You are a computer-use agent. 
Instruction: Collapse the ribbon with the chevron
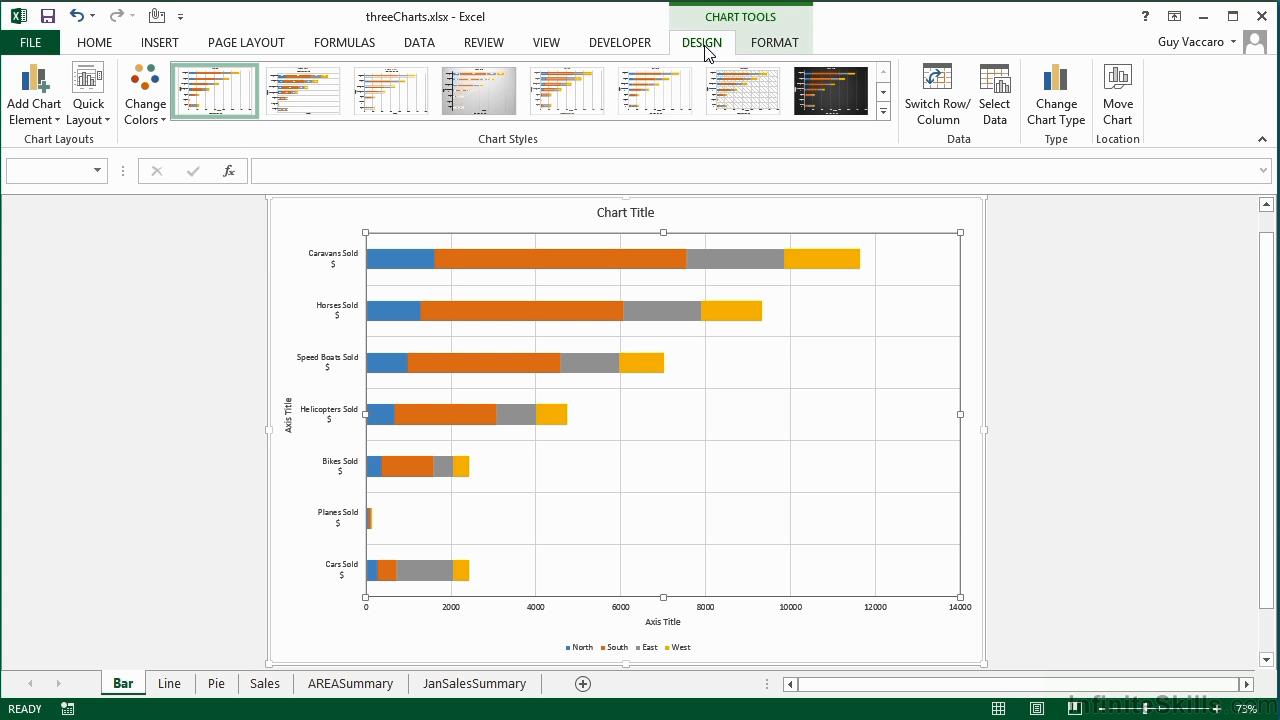(x=1262, y=140)
